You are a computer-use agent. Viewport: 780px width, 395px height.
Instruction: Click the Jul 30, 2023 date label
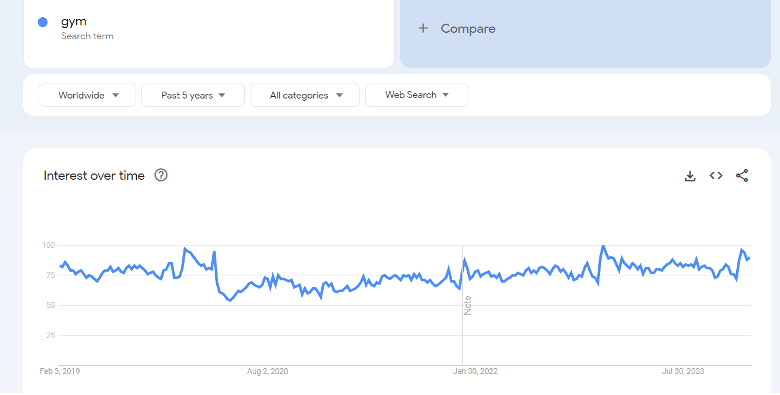click(x=682, y=371)
